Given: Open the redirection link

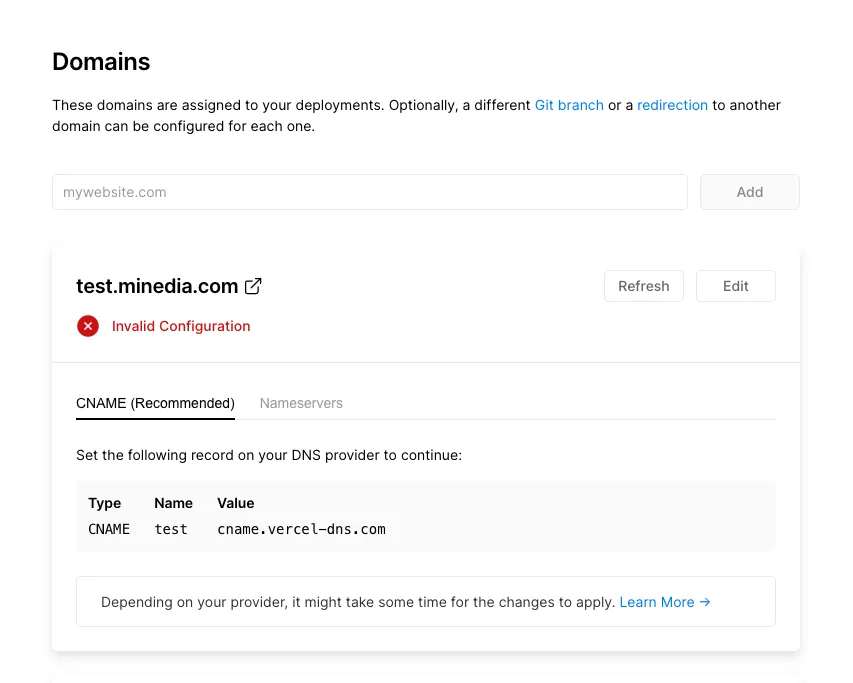Looking at the screenshot, I should click(672, 105).
